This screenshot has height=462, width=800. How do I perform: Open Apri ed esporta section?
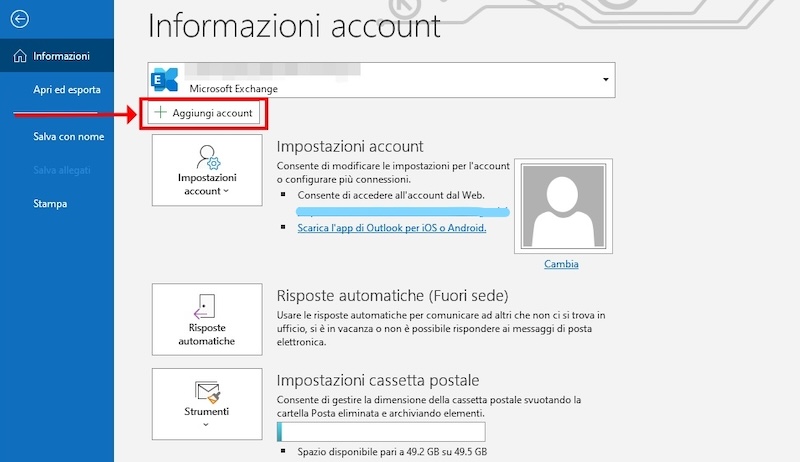67,90
